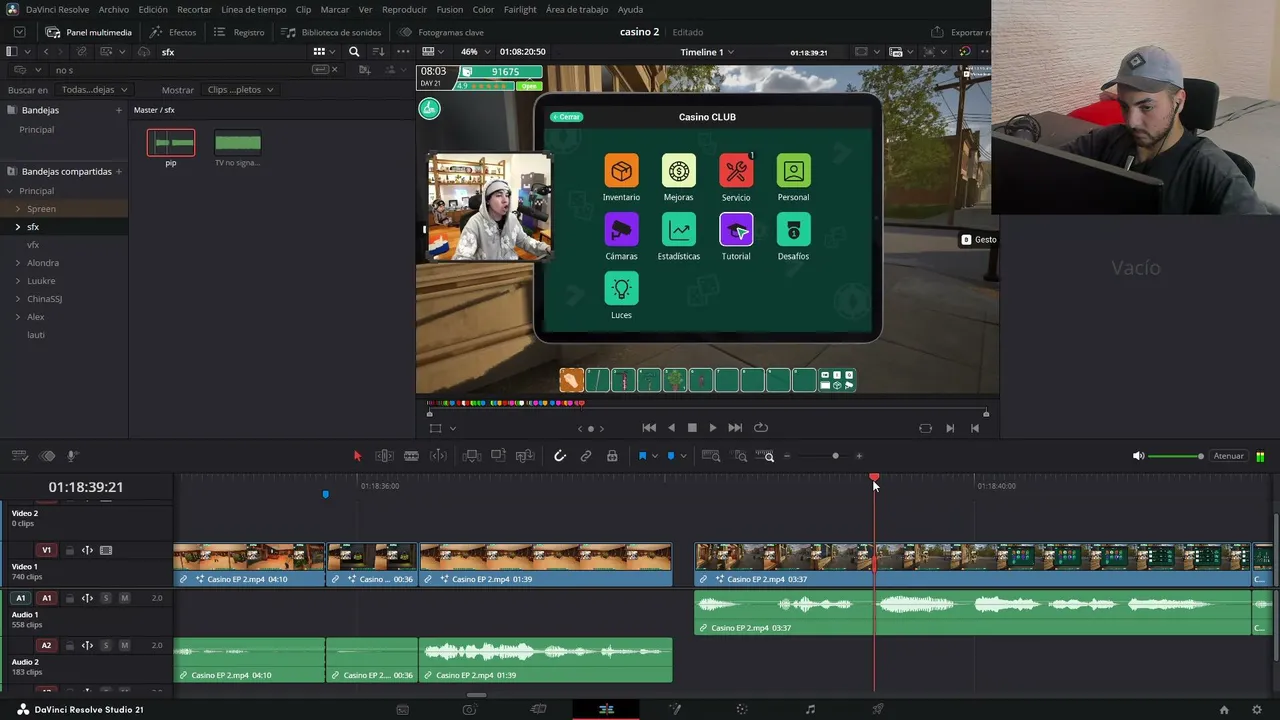Lock the Video 1 track
Image resolution: width=1280 pixels, height=720 pixels.
point(69,550)
